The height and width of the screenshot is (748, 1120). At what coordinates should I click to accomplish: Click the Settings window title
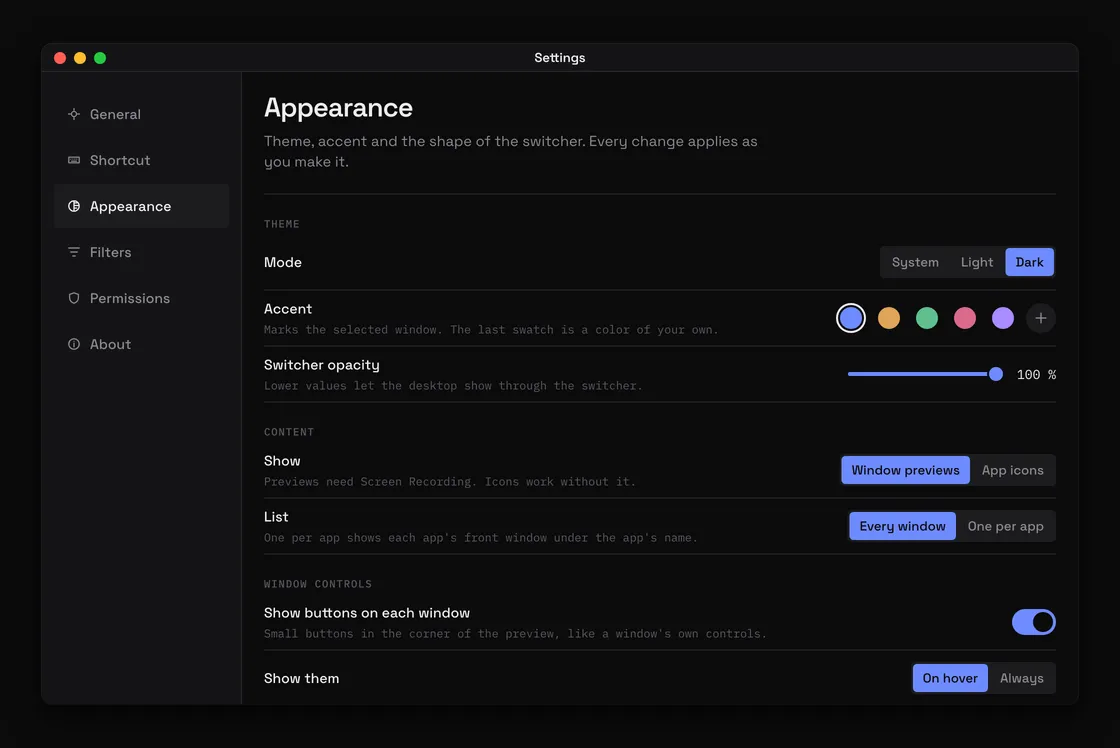click(x=559, y=58)
